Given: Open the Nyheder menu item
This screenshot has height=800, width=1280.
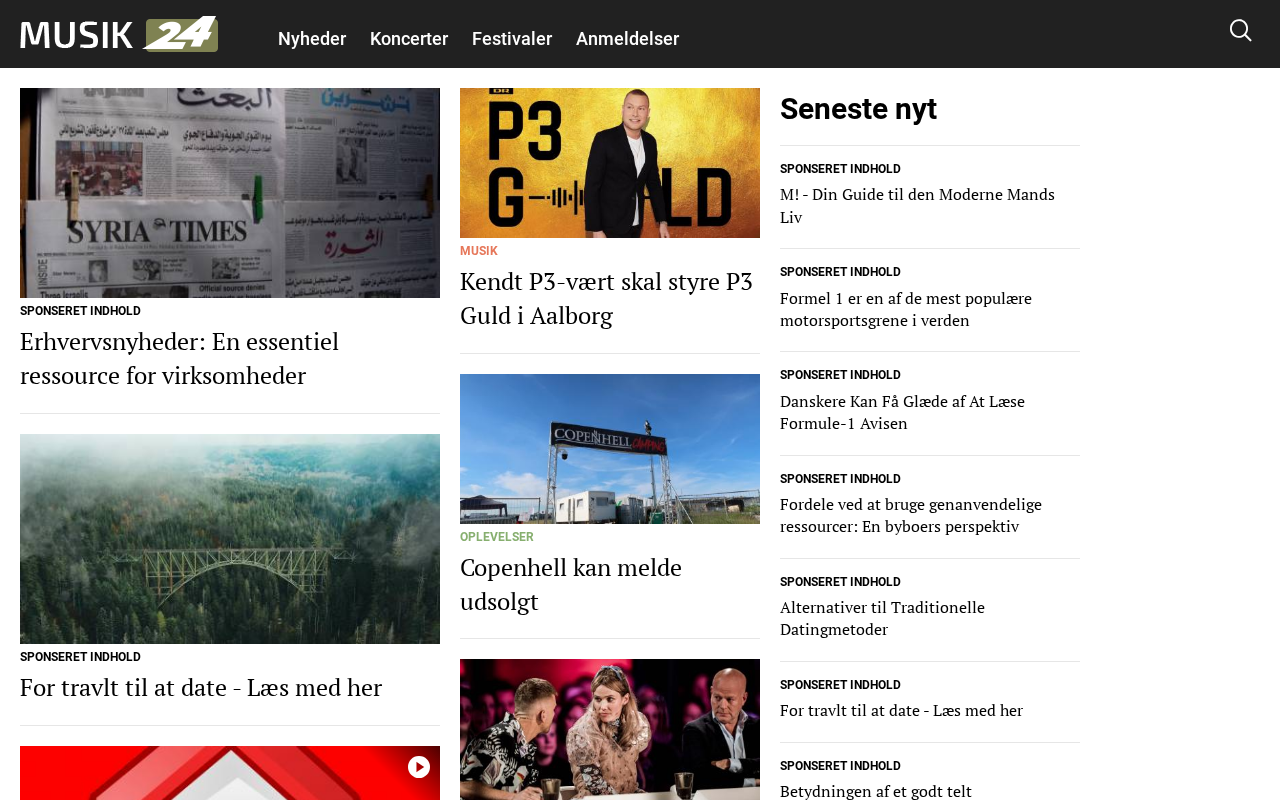Looking at the screenshot, I should pyautogui.click(x=312, y=39).
